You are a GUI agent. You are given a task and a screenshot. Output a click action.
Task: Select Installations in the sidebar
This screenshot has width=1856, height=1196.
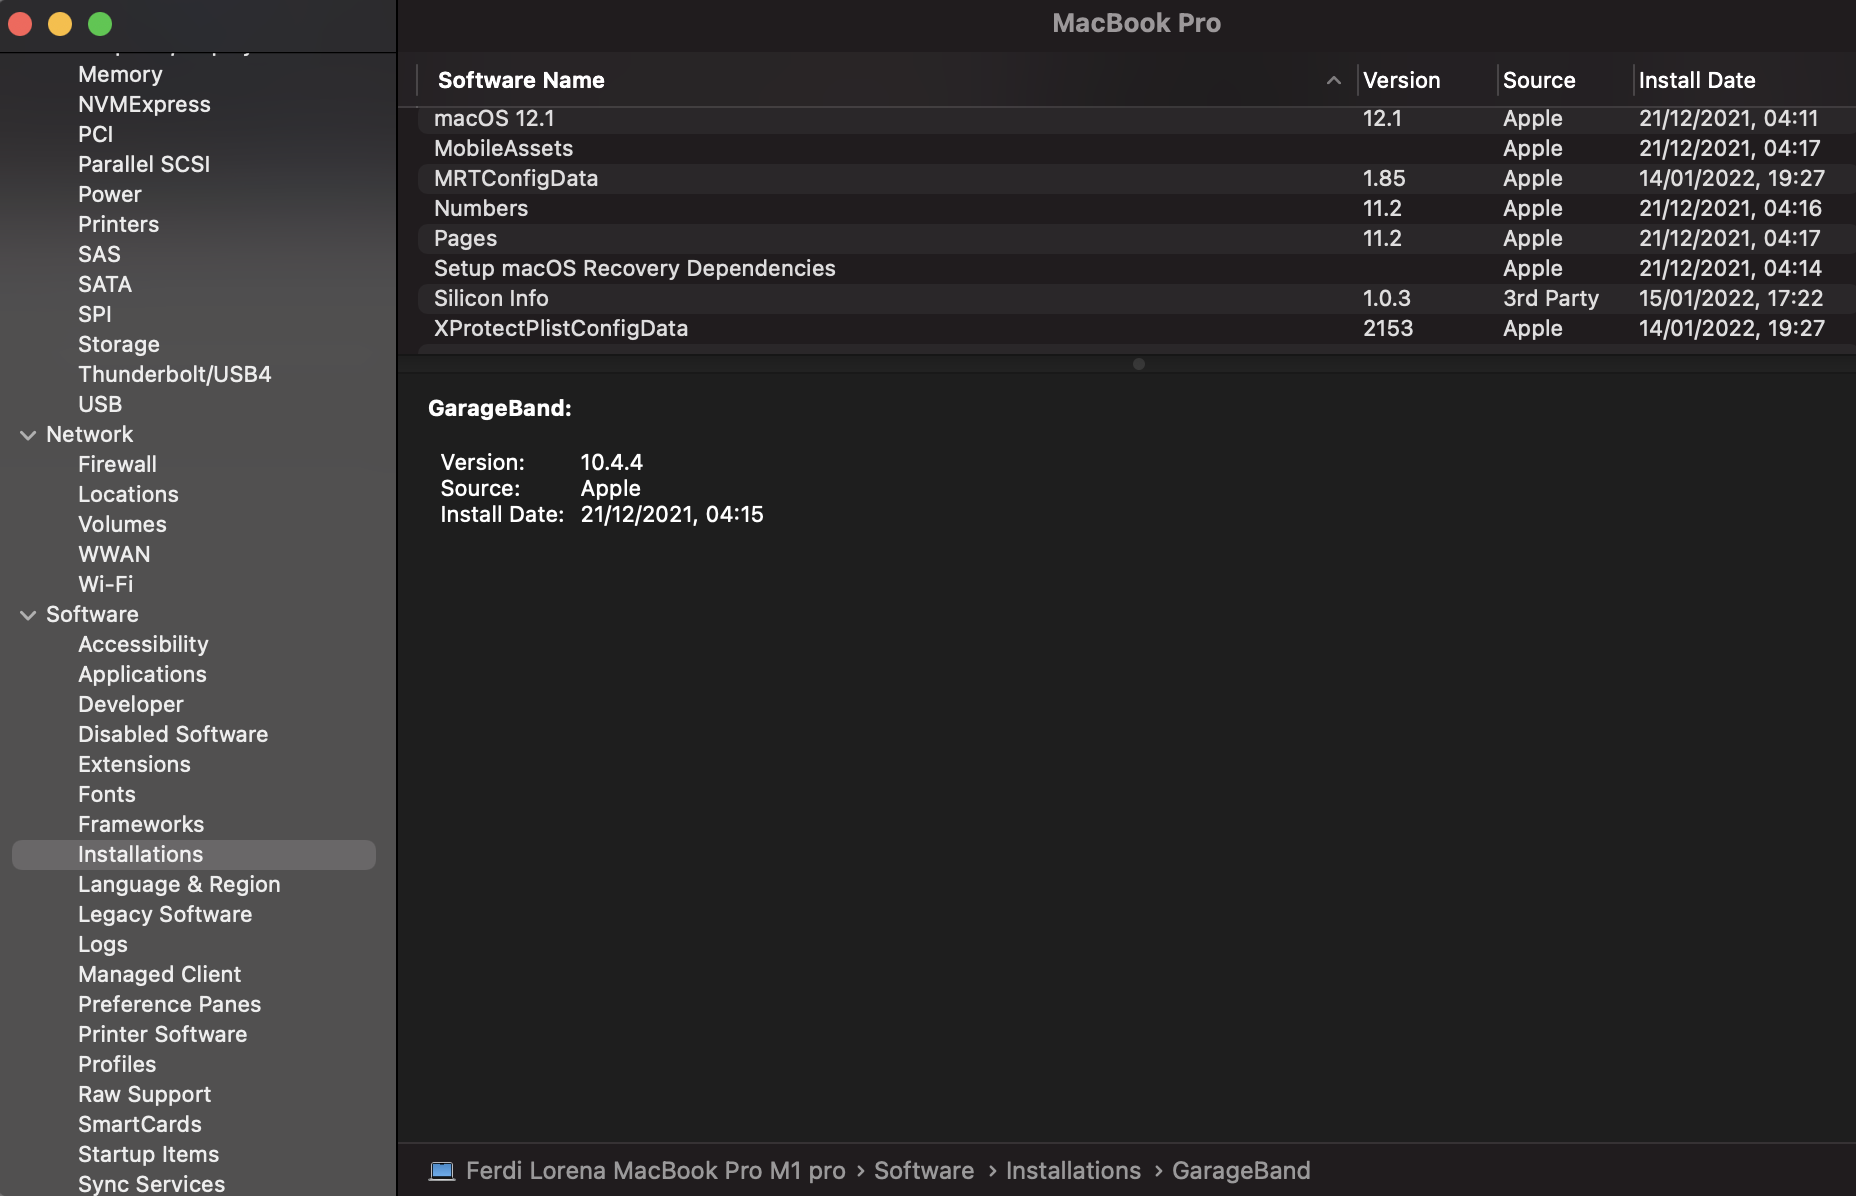194,855
